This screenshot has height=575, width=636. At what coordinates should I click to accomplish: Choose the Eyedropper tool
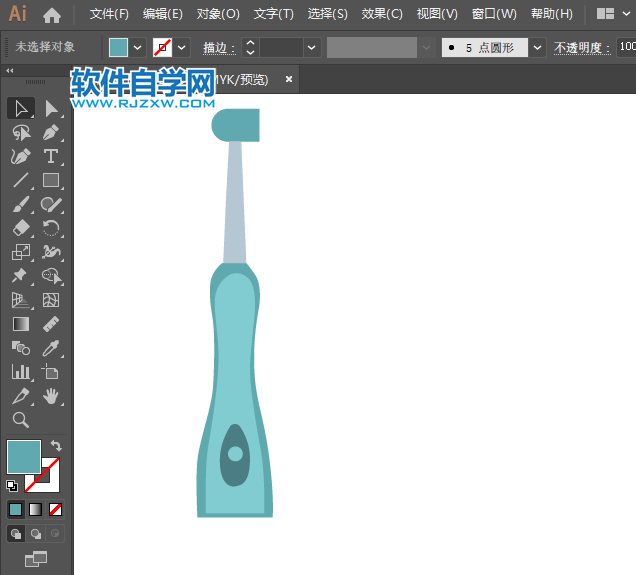51,348
